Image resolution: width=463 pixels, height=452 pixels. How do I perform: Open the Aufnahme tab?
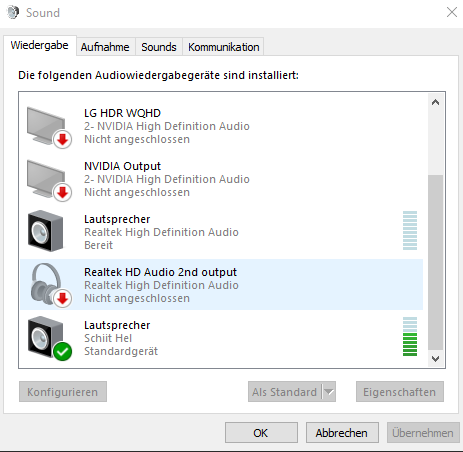point(105,47)
